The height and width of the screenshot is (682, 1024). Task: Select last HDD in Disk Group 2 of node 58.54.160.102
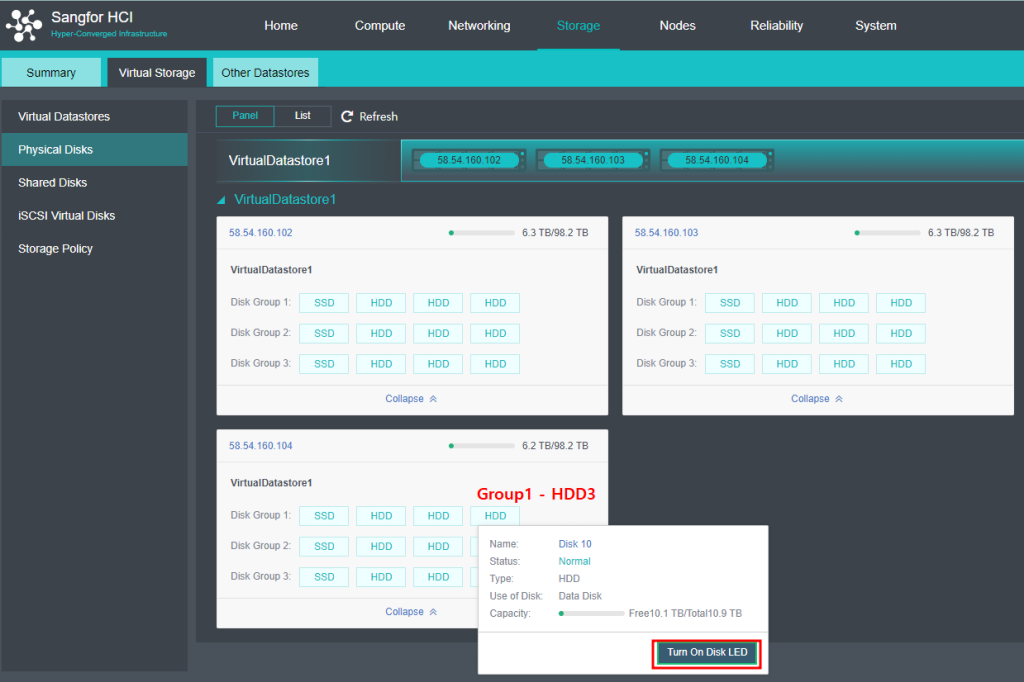click(495, 333)
